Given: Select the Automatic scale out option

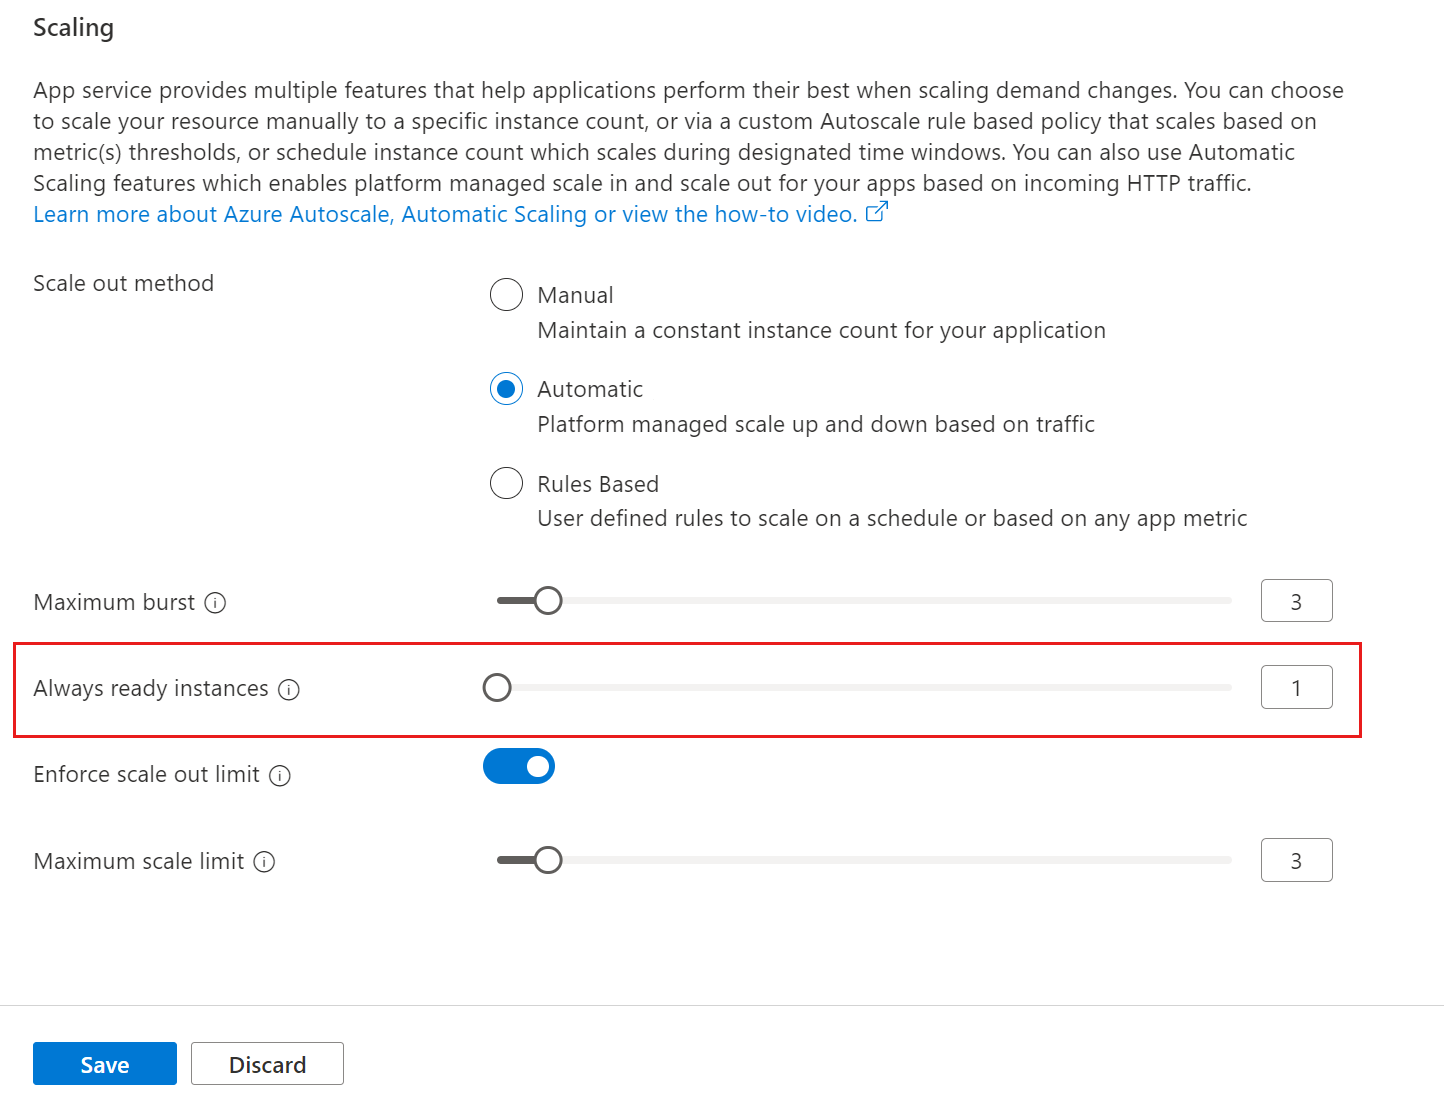Looking at the screenshot, I should [506, 389].
